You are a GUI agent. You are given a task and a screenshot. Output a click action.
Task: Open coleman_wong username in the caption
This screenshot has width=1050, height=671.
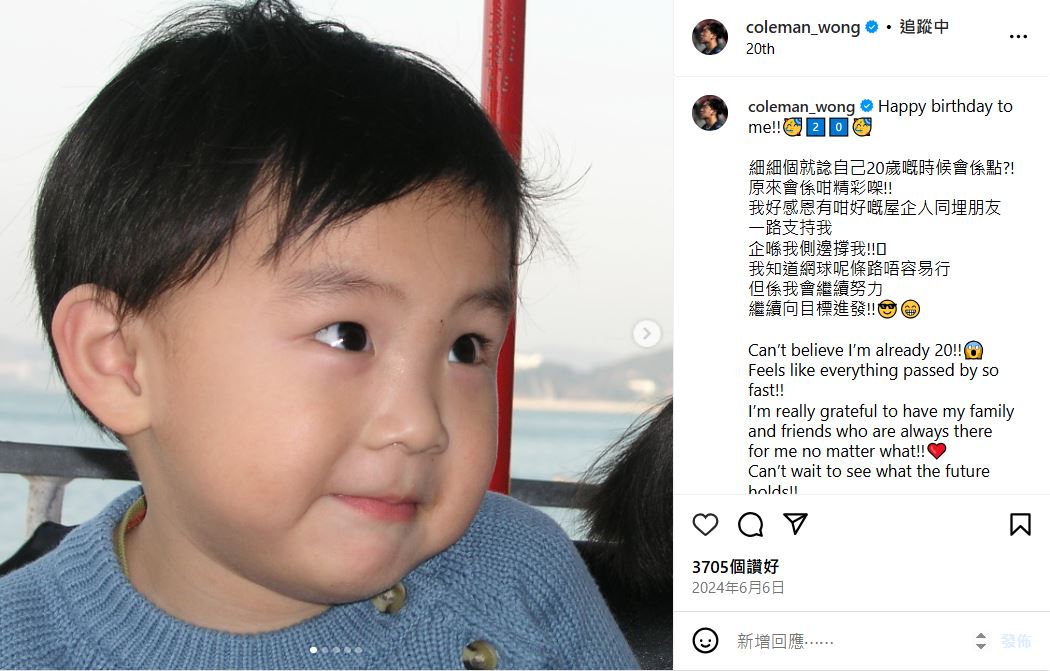point(801,106)
